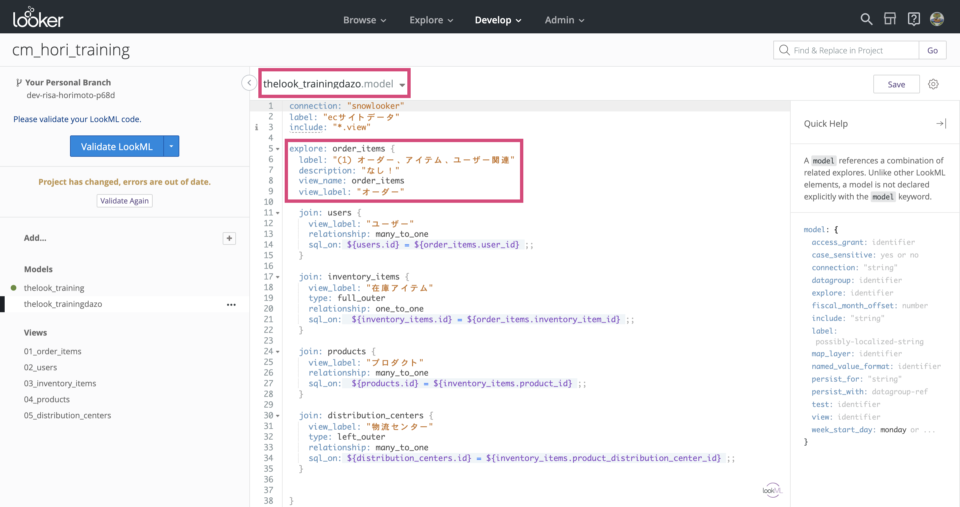The image size is (960, 507).
Task: Click the Add... label in sidebar
Action: (35, 238)
